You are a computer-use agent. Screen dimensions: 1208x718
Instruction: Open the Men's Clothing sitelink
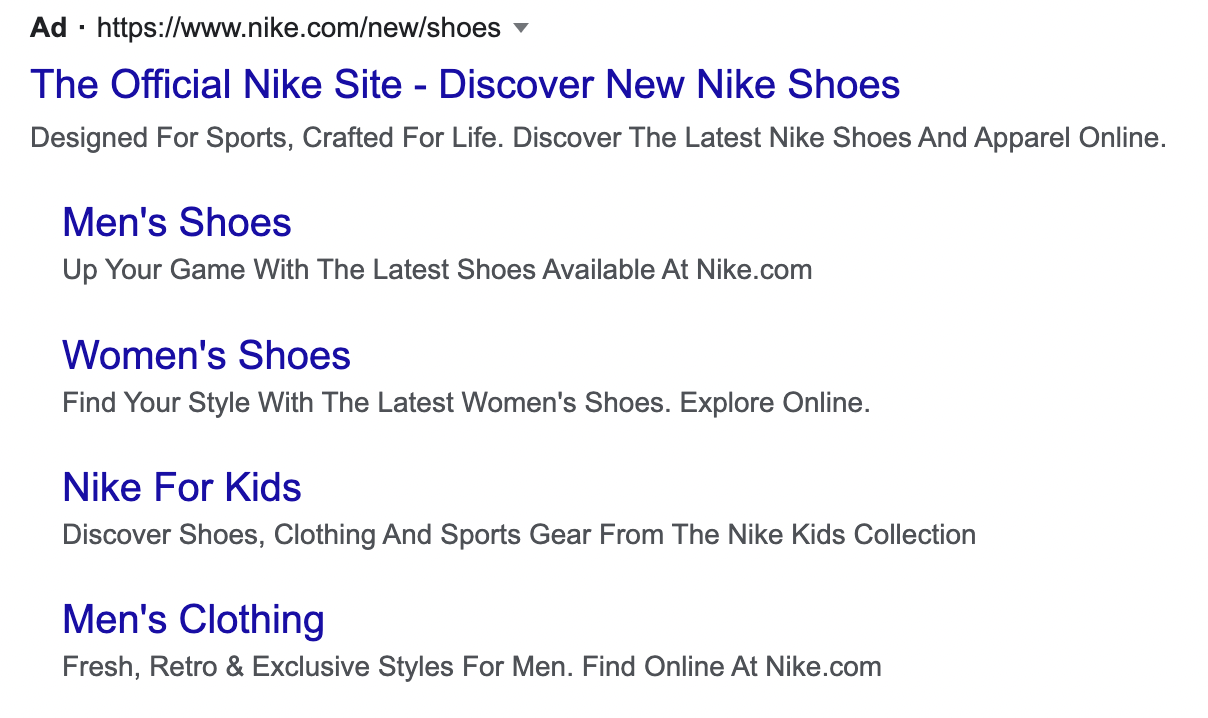click(193, 619)
